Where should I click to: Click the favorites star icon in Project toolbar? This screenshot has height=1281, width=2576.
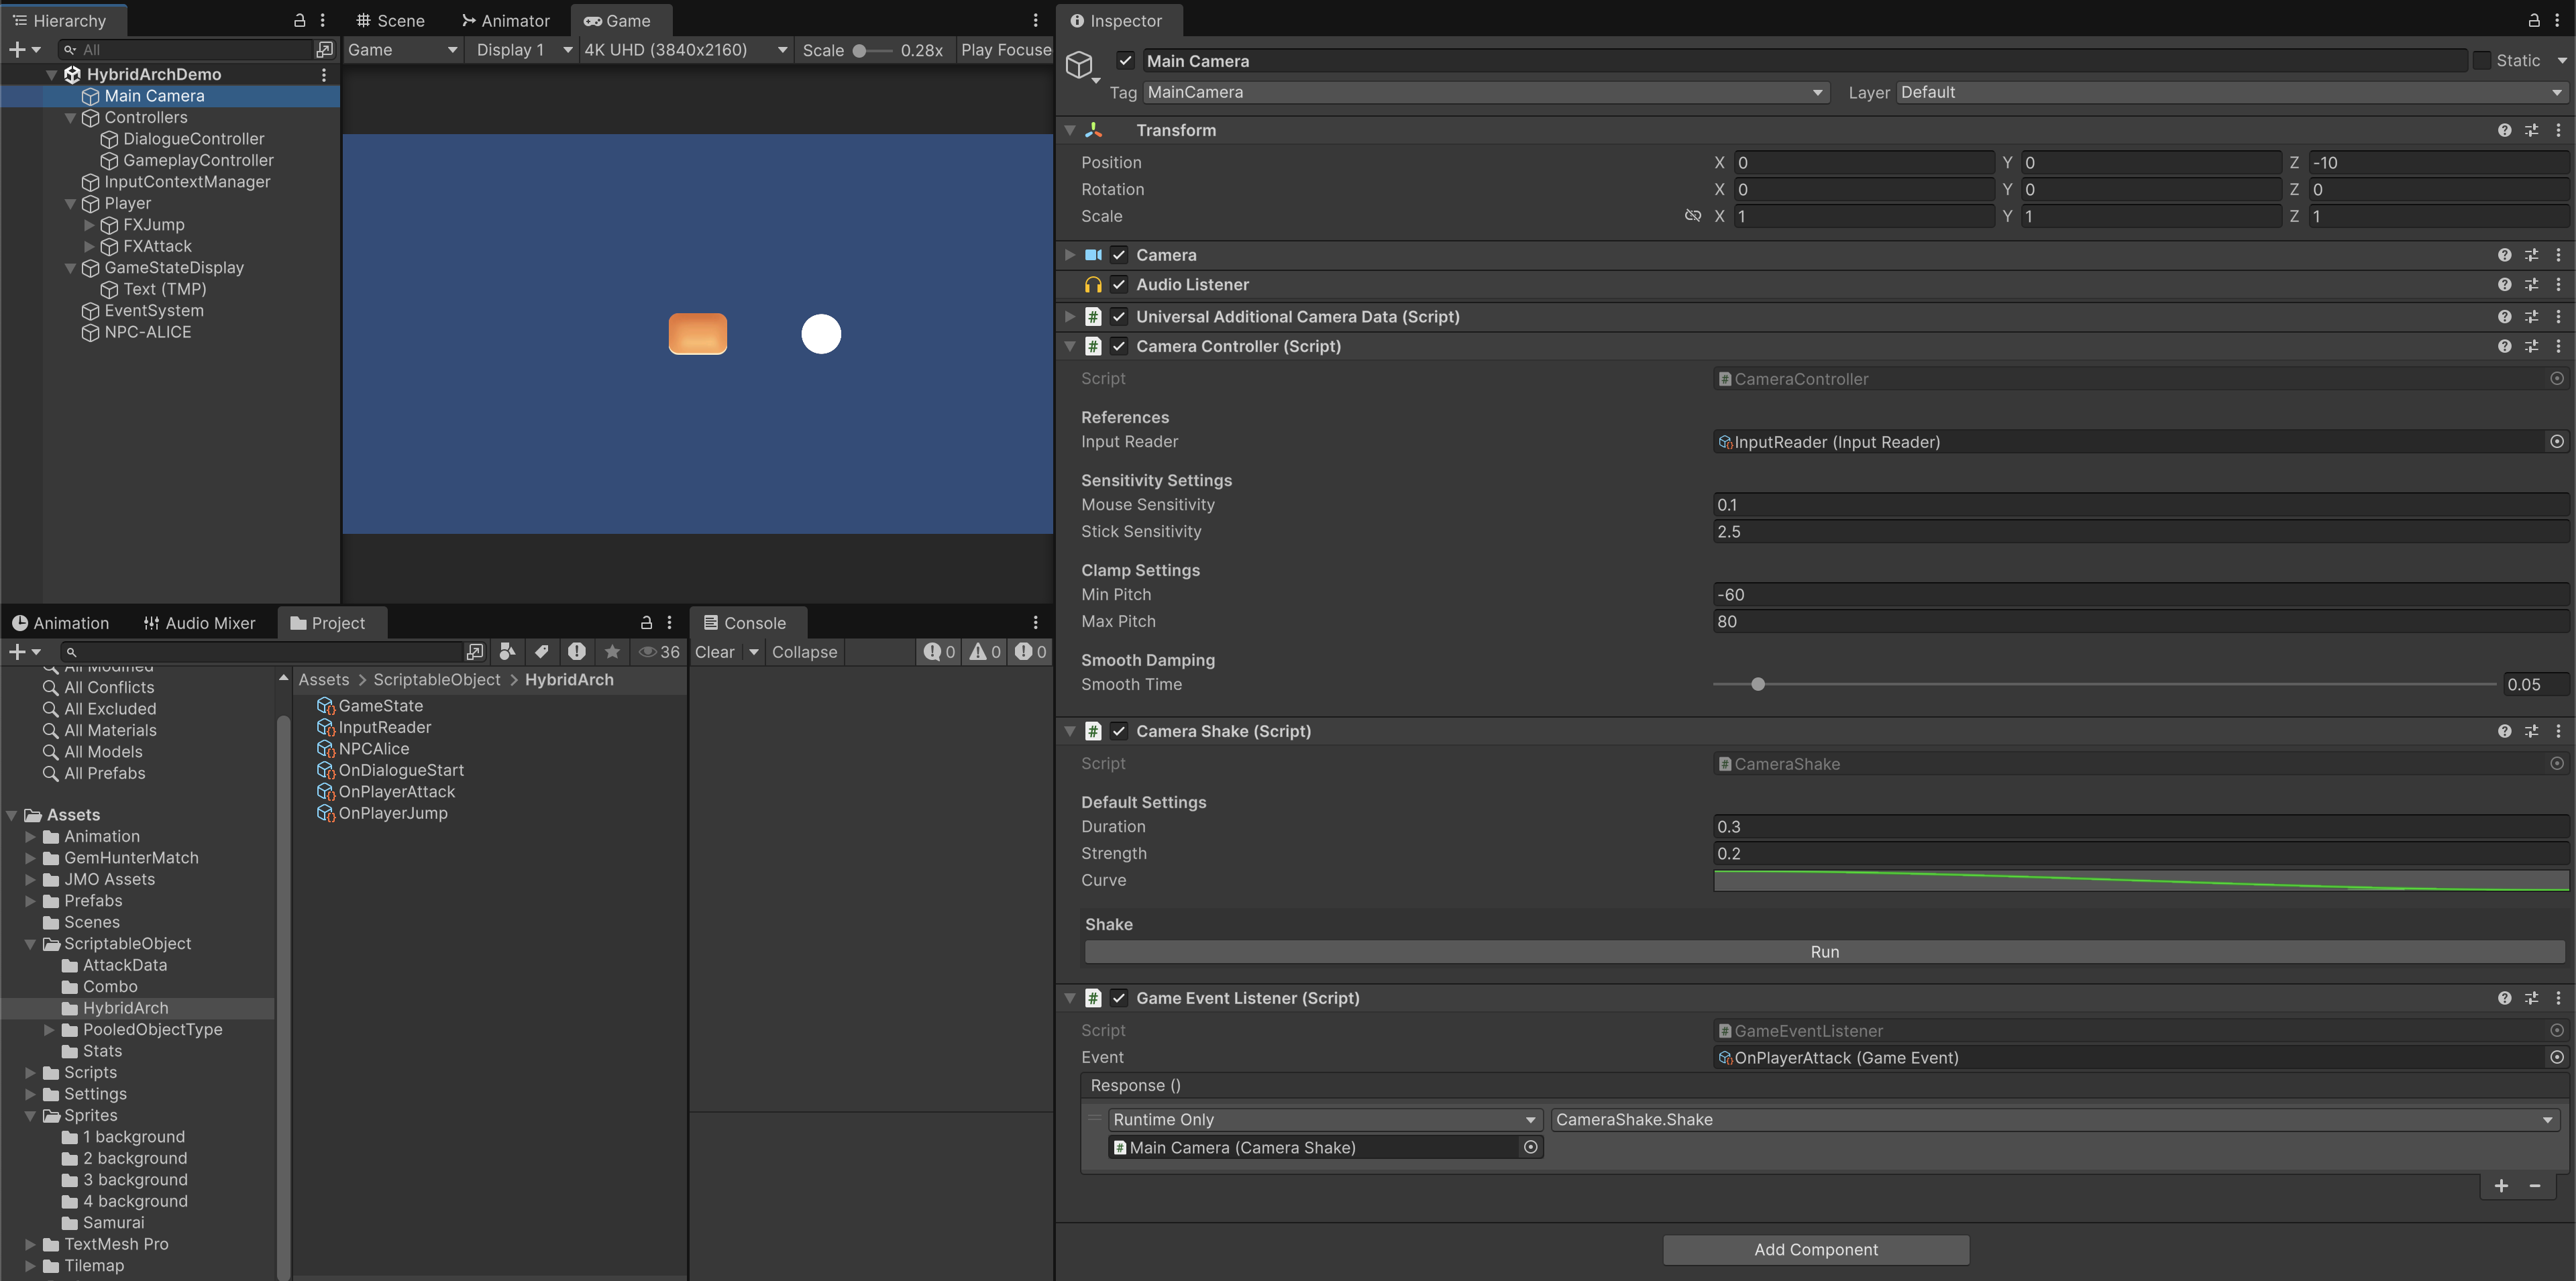pyautogui.click(x=612, y=652)
